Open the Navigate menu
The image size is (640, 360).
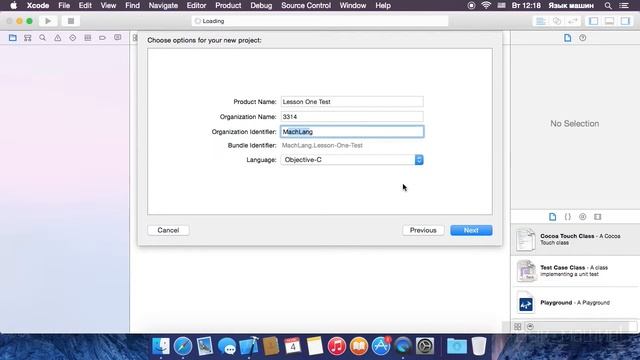click(163, 6)
